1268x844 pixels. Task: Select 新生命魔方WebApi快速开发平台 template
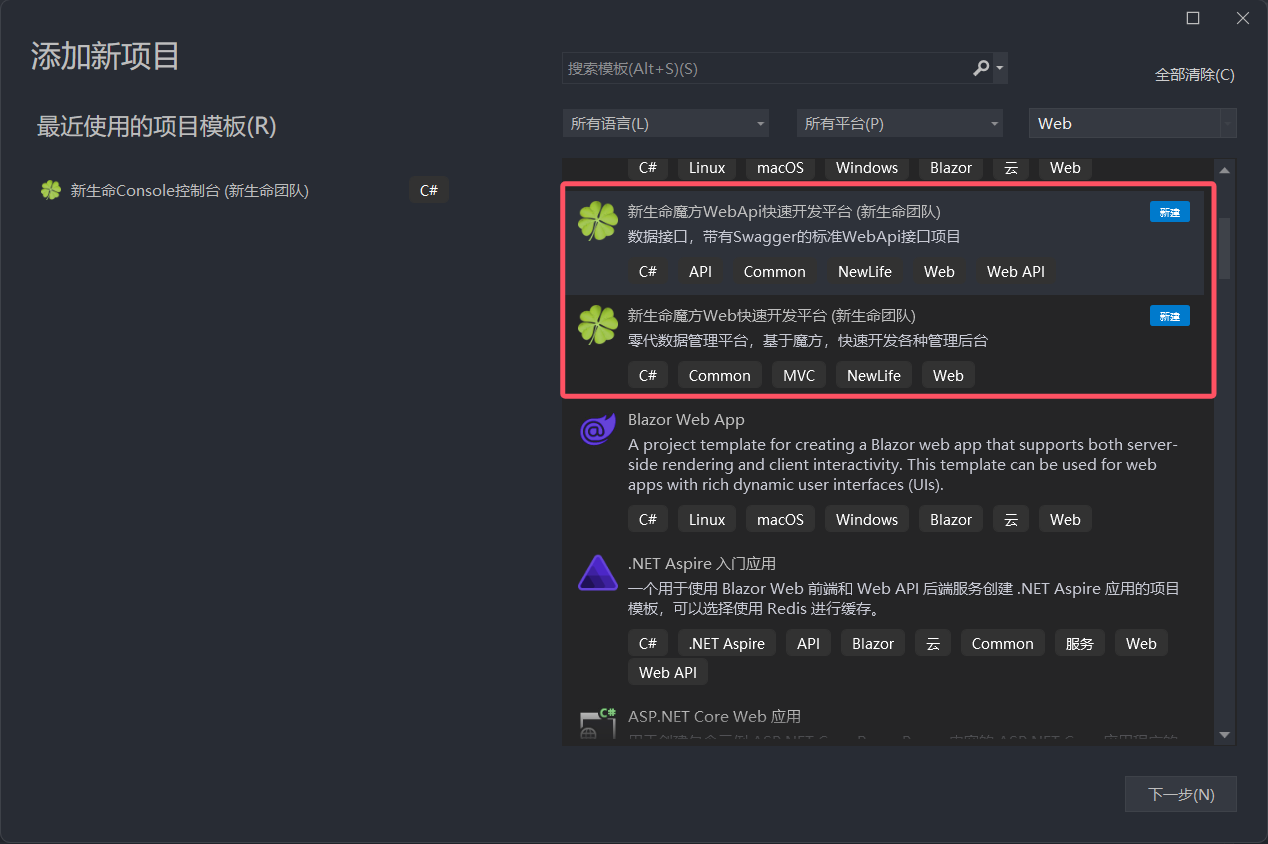click(x=885, y=241)
